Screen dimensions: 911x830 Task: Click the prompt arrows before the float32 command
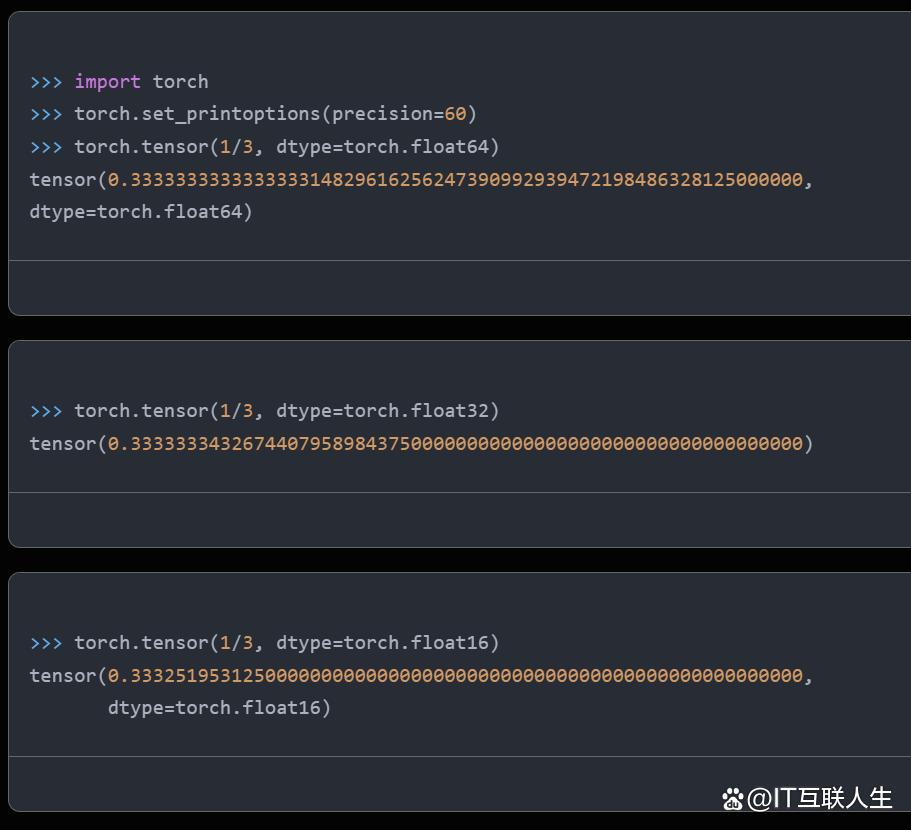46,411
